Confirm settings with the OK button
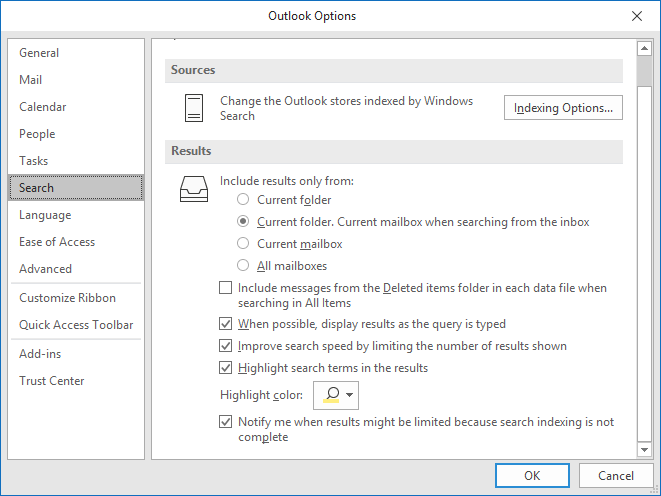This screenshot has width=661, height=496. coord(532,475)
